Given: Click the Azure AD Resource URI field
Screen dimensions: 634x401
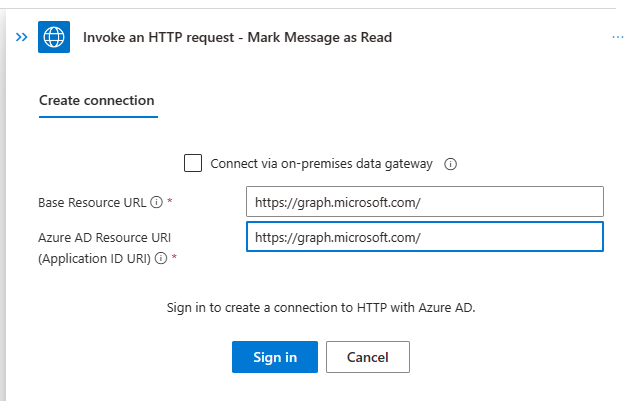Looking at the screenshot, I should [x=425, y=236].
